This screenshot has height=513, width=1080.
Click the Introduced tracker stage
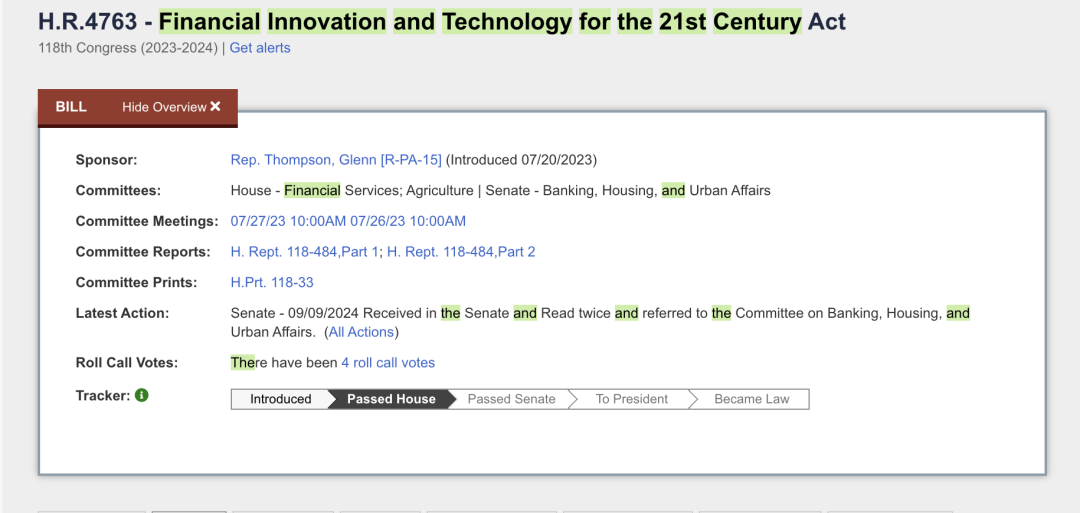pos(280,399)
